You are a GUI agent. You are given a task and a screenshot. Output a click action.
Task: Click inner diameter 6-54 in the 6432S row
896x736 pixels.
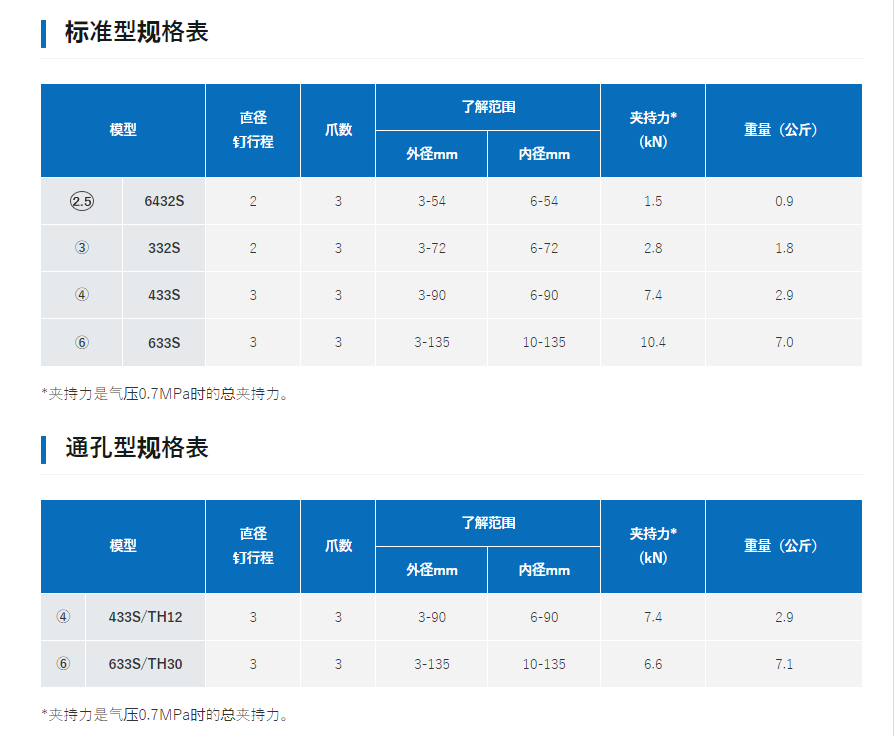click(544, 201)
